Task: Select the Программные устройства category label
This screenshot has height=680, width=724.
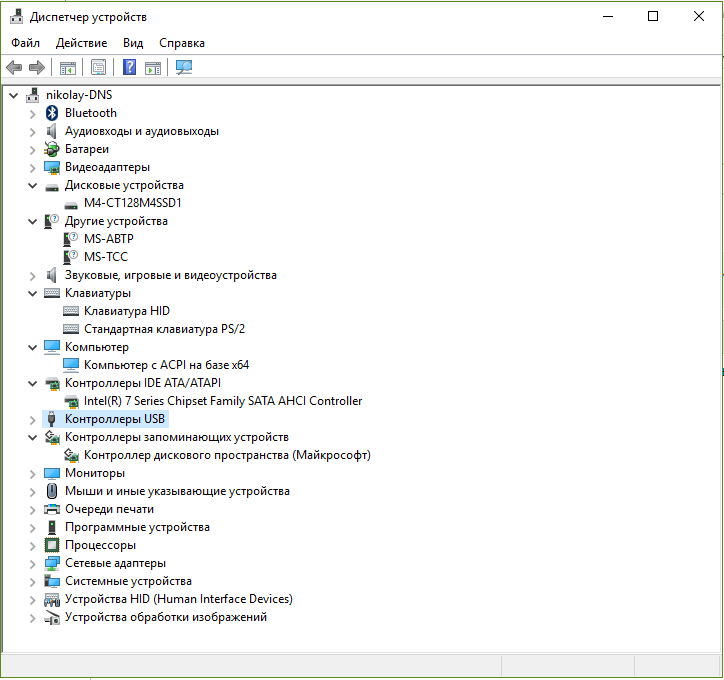Action: pyautogui.click(x=137, y=527)
